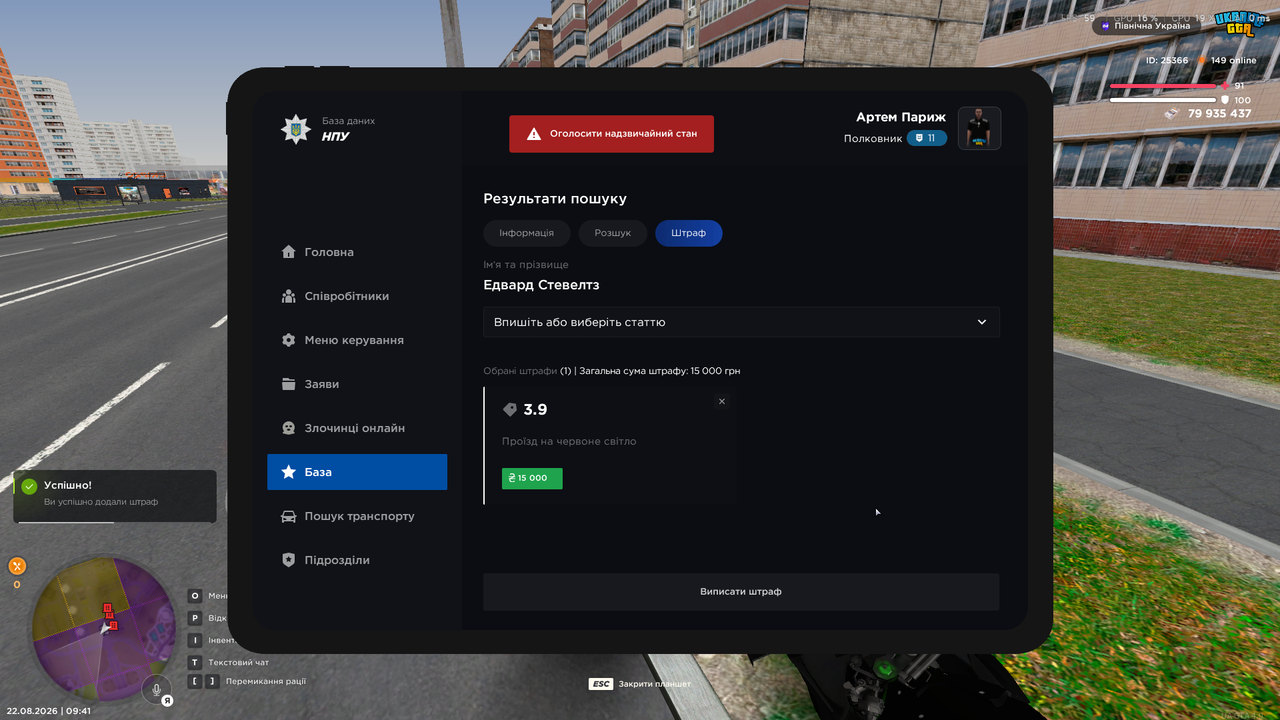Image resolution: width=1280 pixels, height=720 pixels.
Task: Click the O key hint icon
Action: point(195,596)
